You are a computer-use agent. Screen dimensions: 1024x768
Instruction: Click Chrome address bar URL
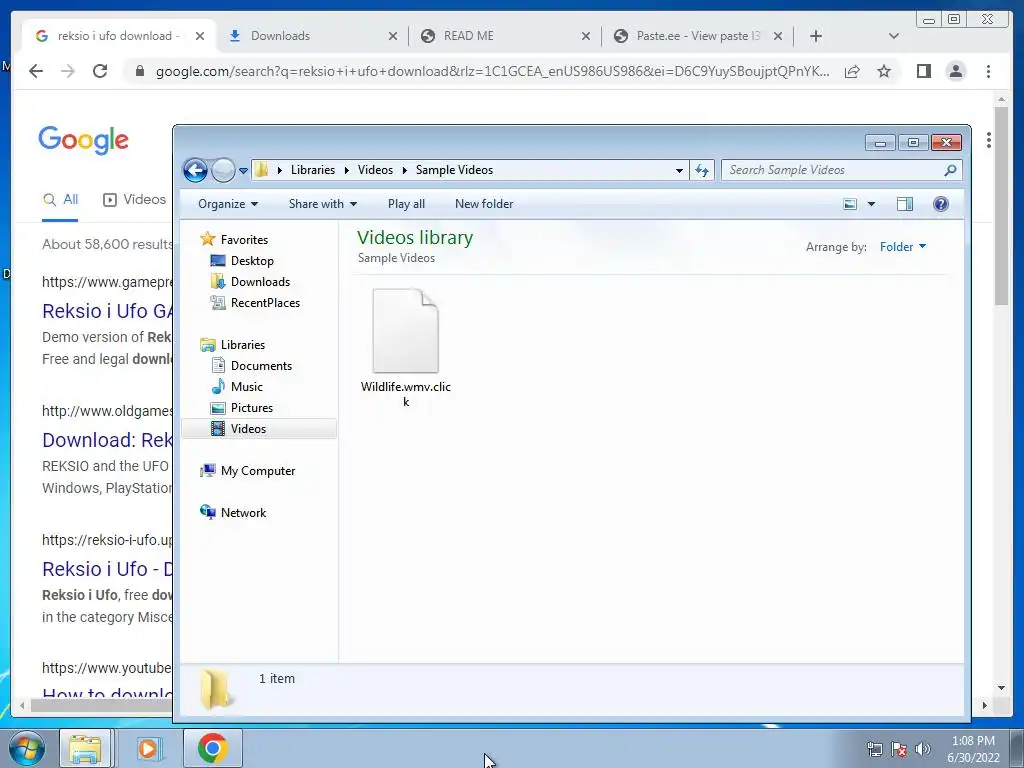pyautogui.click(x=492, y=72)
